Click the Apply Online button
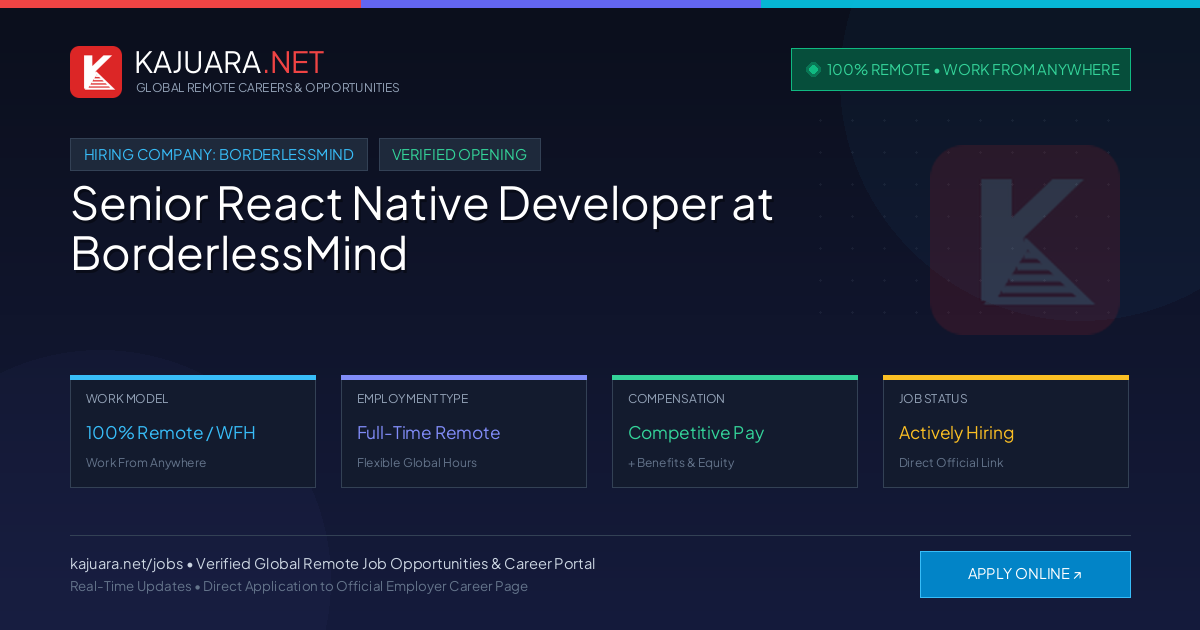Viewport: 1200px width, 630px height. click(x=1025, y=574)
